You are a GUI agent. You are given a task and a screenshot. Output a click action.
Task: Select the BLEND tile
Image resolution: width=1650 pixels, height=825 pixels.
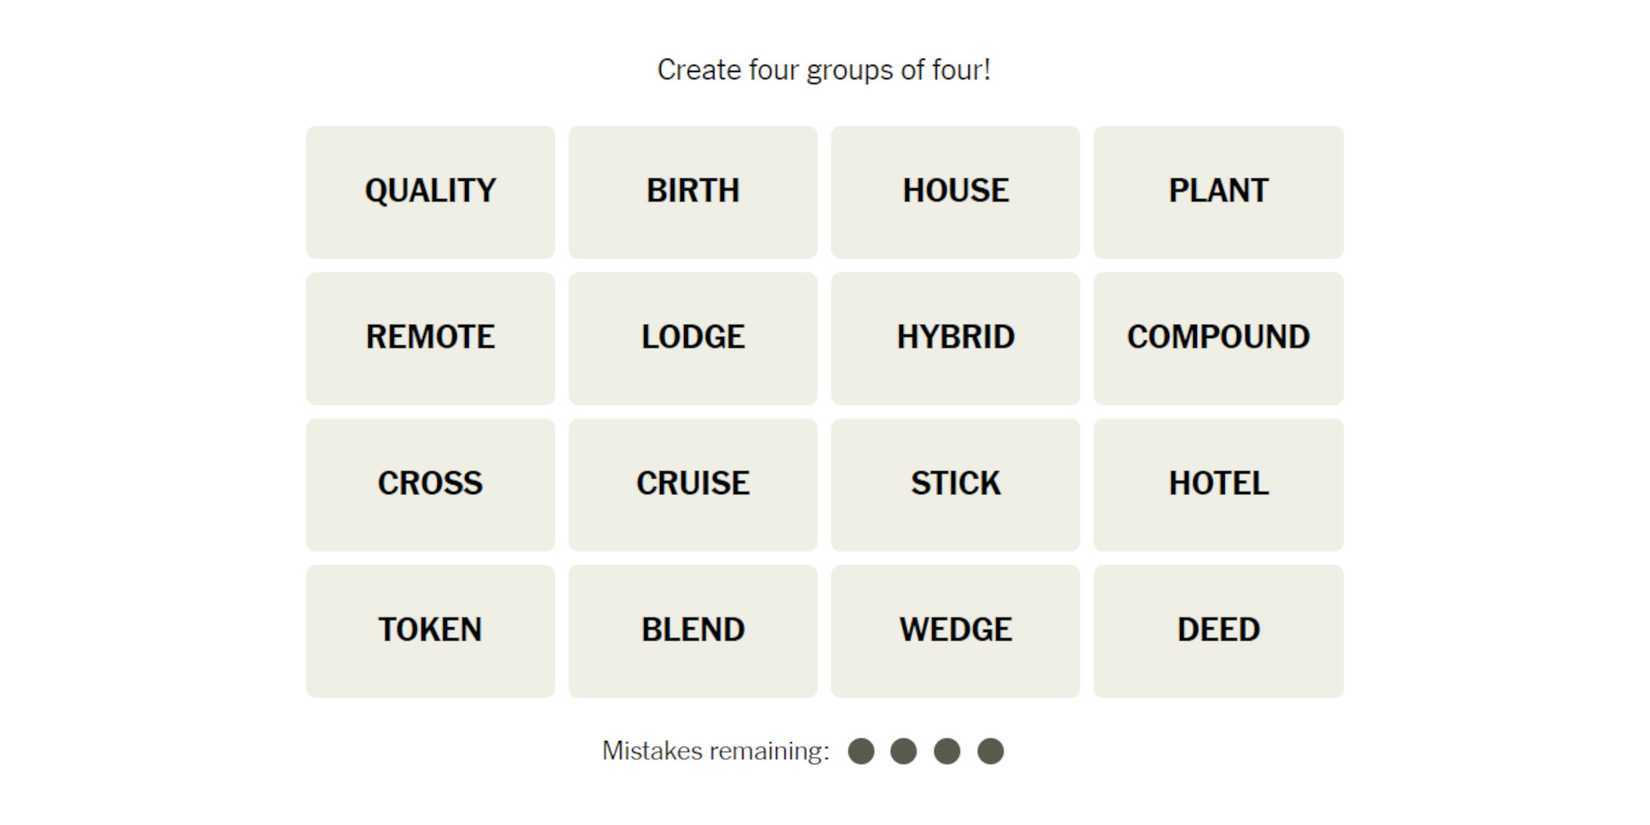click(x=693, y=630)
